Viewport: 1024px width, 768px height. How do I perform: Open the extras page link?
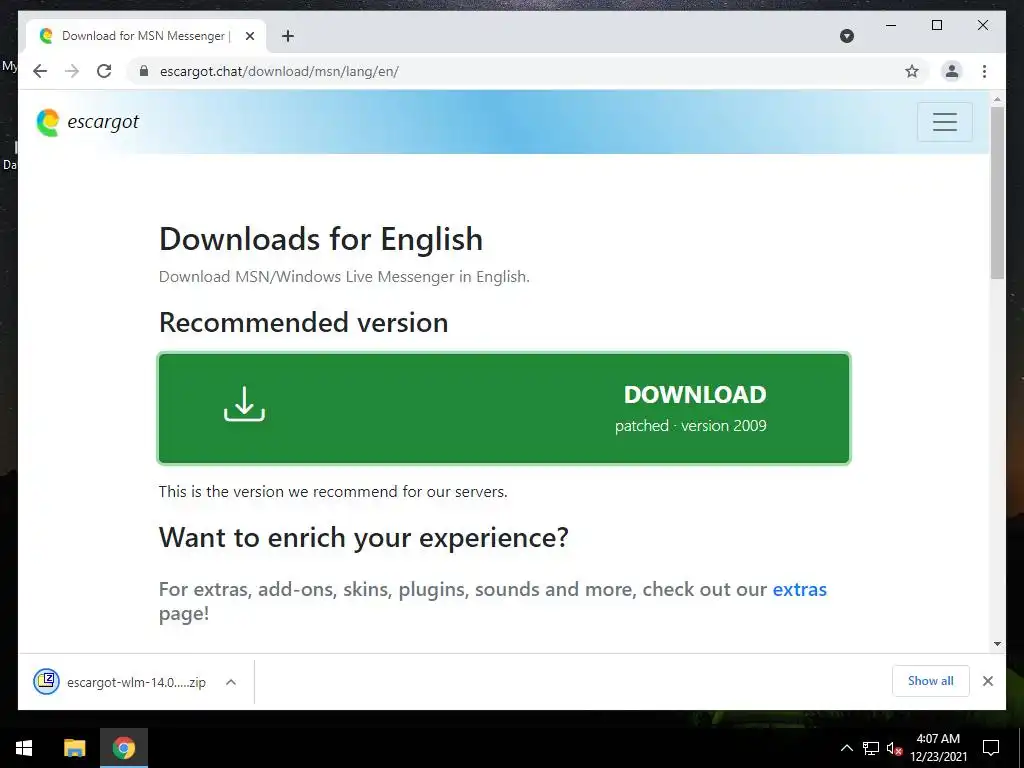coord(799,589)
